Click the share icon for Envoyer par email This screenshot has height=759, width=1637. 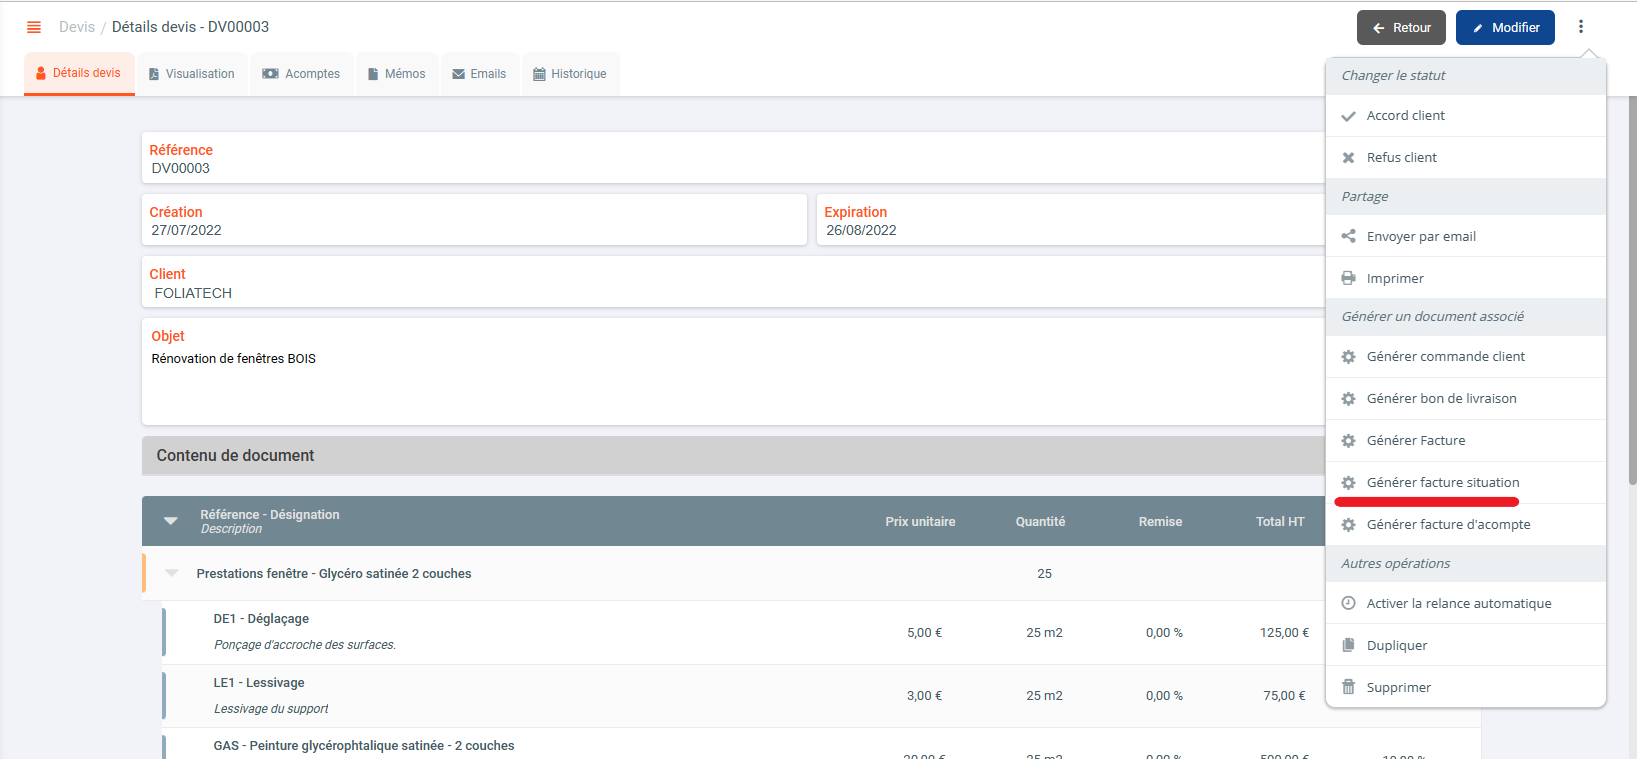coord(1348,237)
